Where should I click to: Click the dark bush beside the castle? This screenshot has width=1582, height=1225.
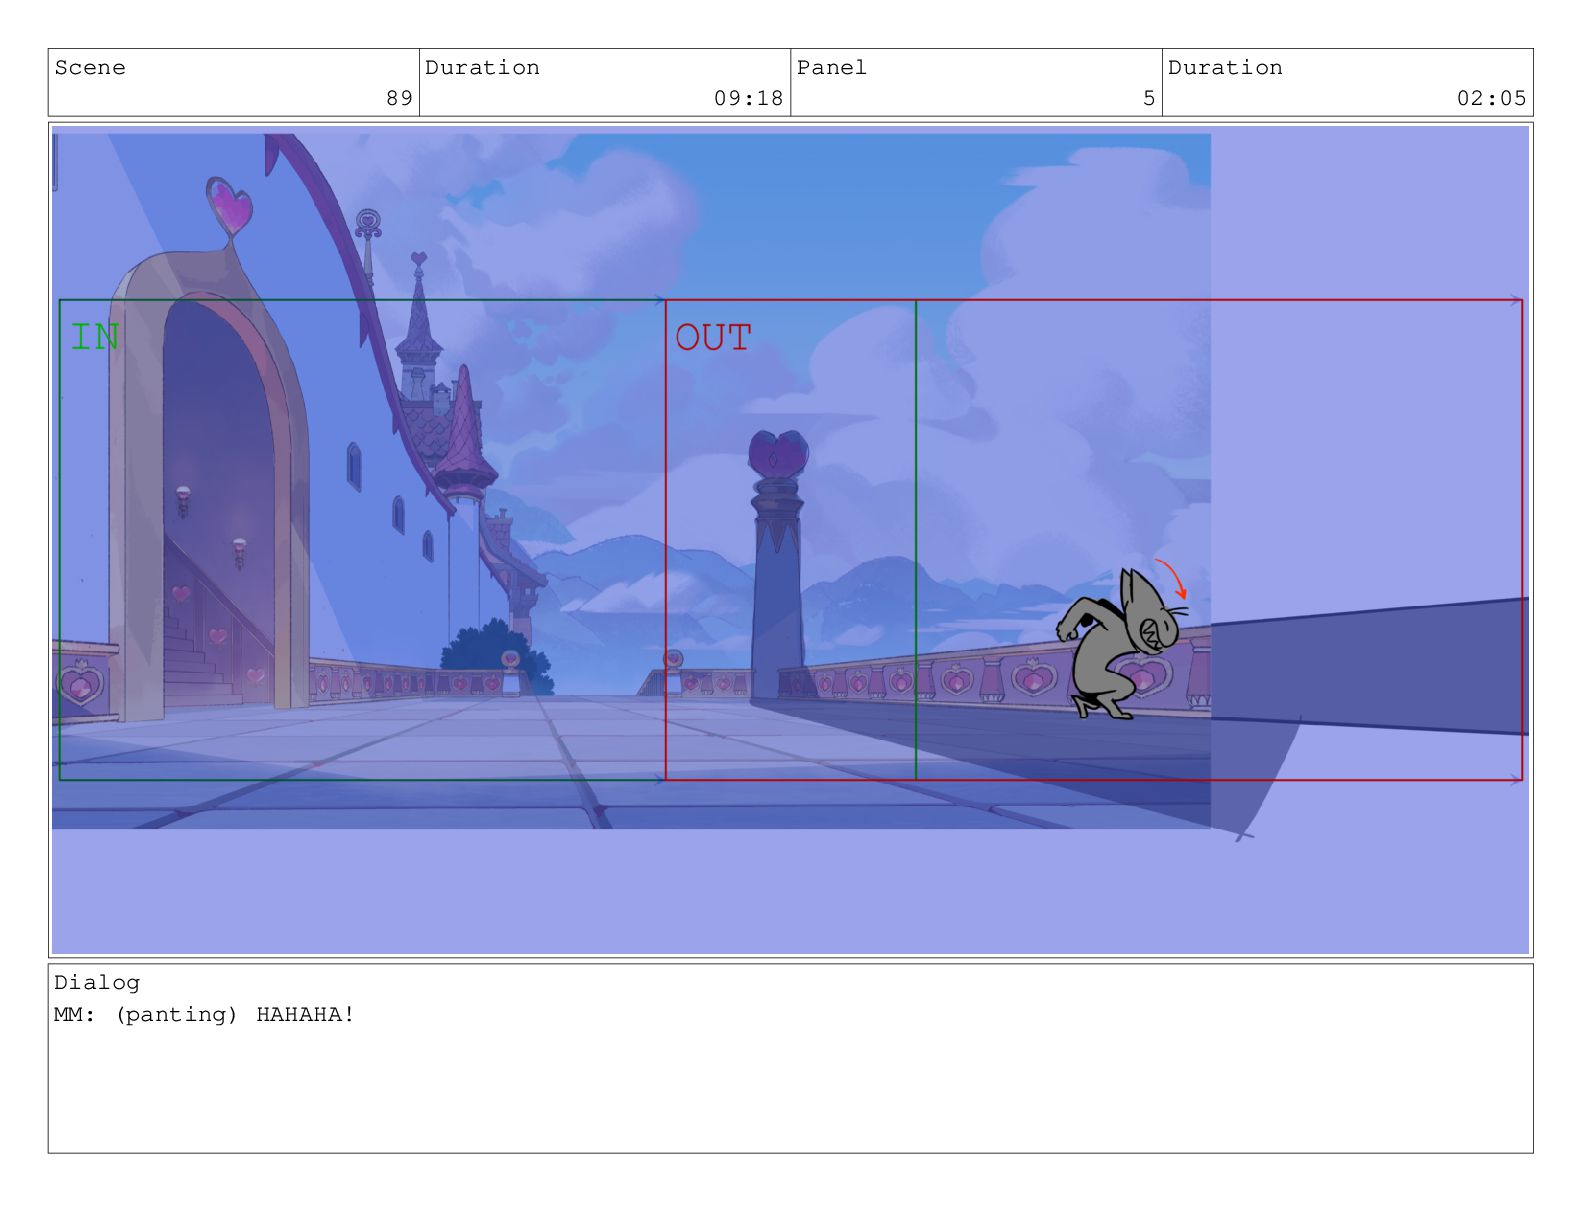(x=492, y=652)
